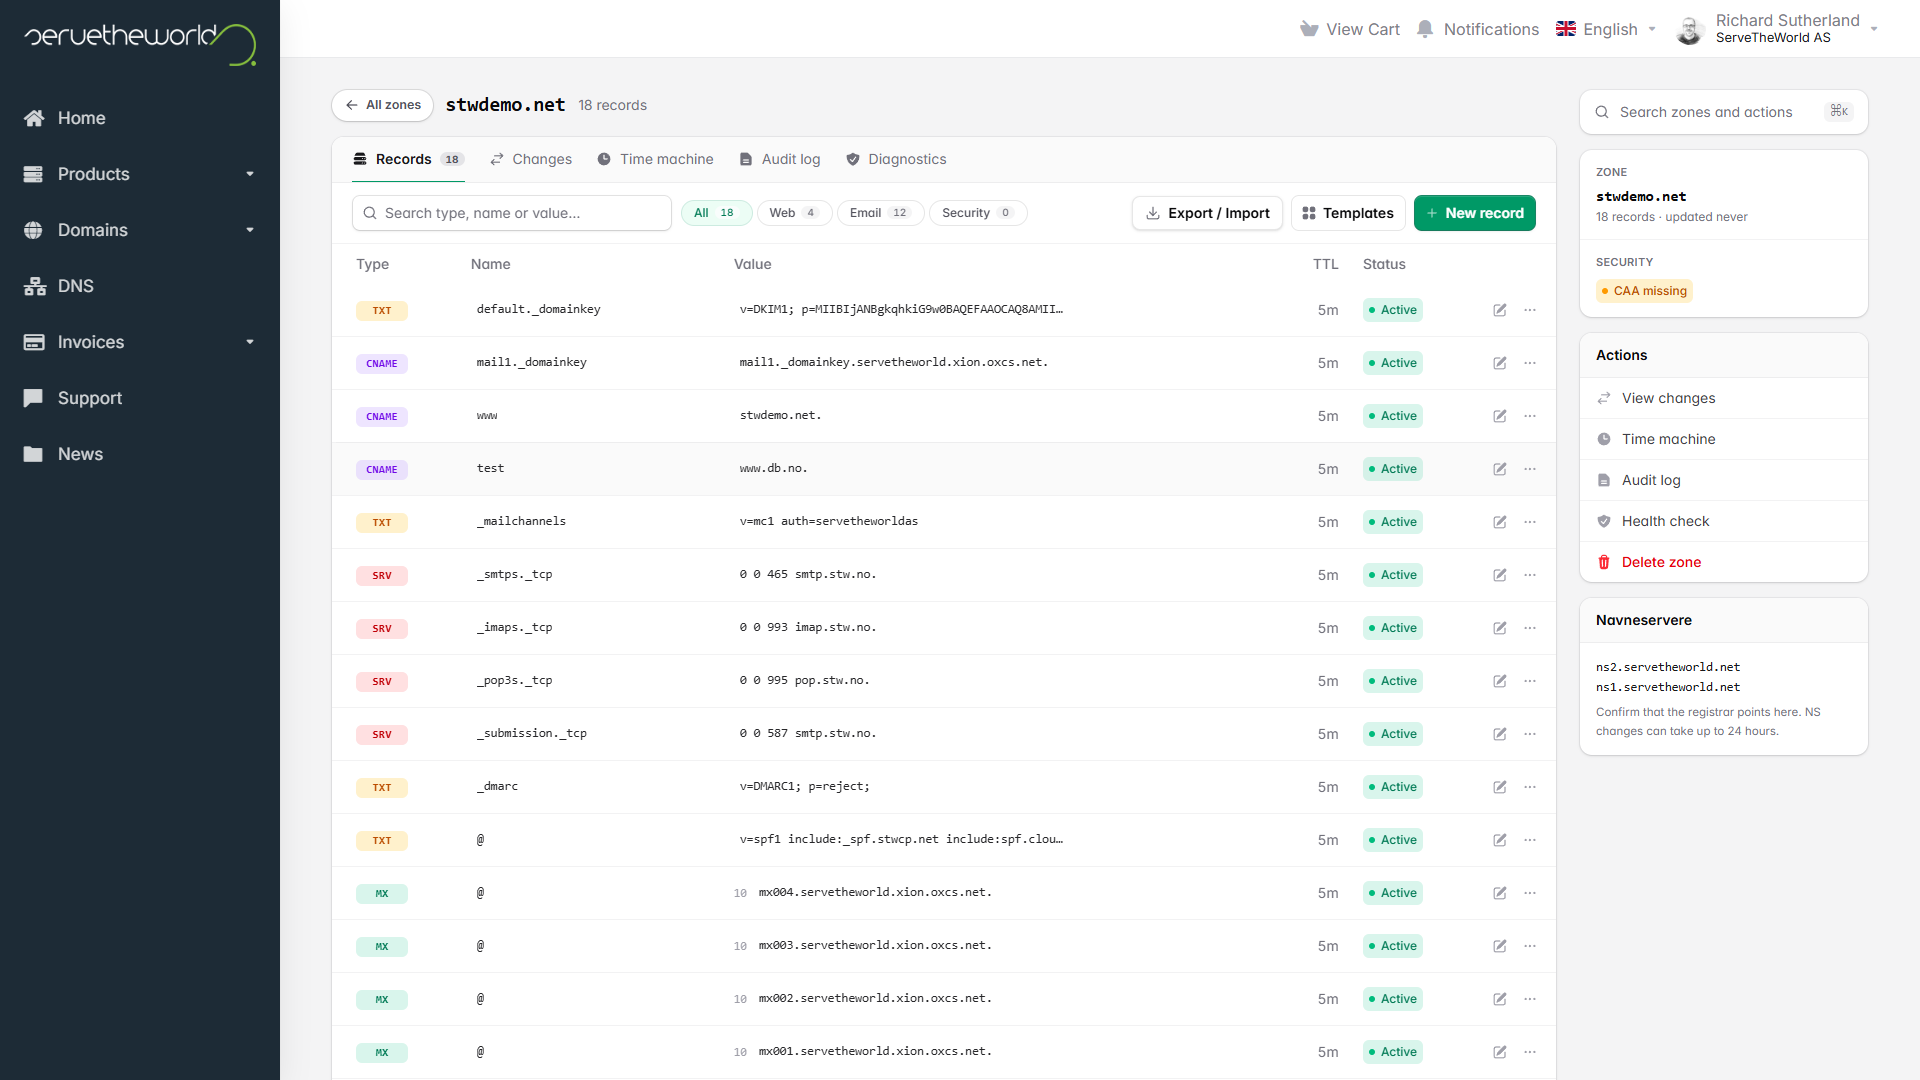Viewport: 1920px width, 1080px height.
Task: Edit the mx004 MX record
Action: tap(1500, 893)
